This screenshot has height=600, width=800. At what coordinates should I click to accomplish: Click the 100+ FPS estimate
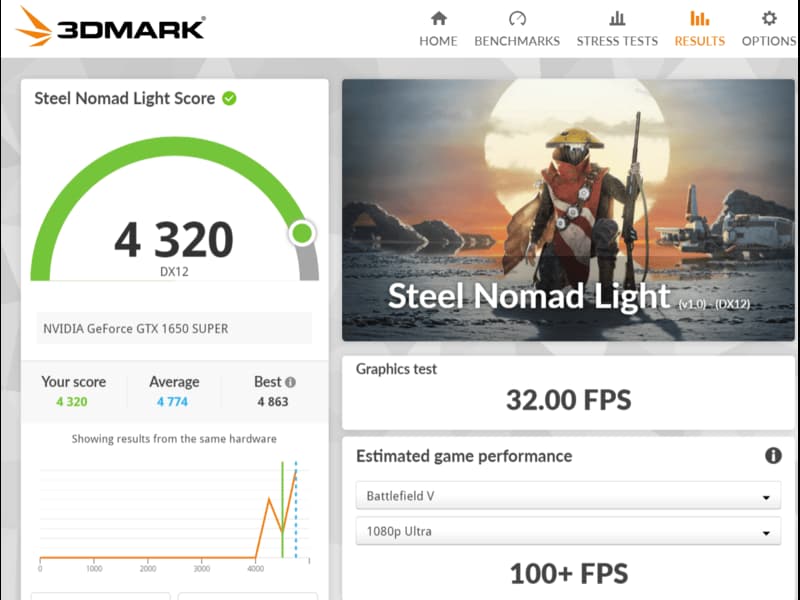[x=568, y=573]
